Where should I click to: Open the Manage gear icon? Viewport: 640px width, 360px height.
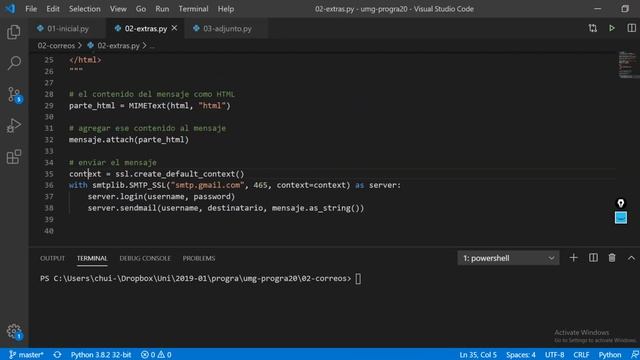(x=15, y=332)
